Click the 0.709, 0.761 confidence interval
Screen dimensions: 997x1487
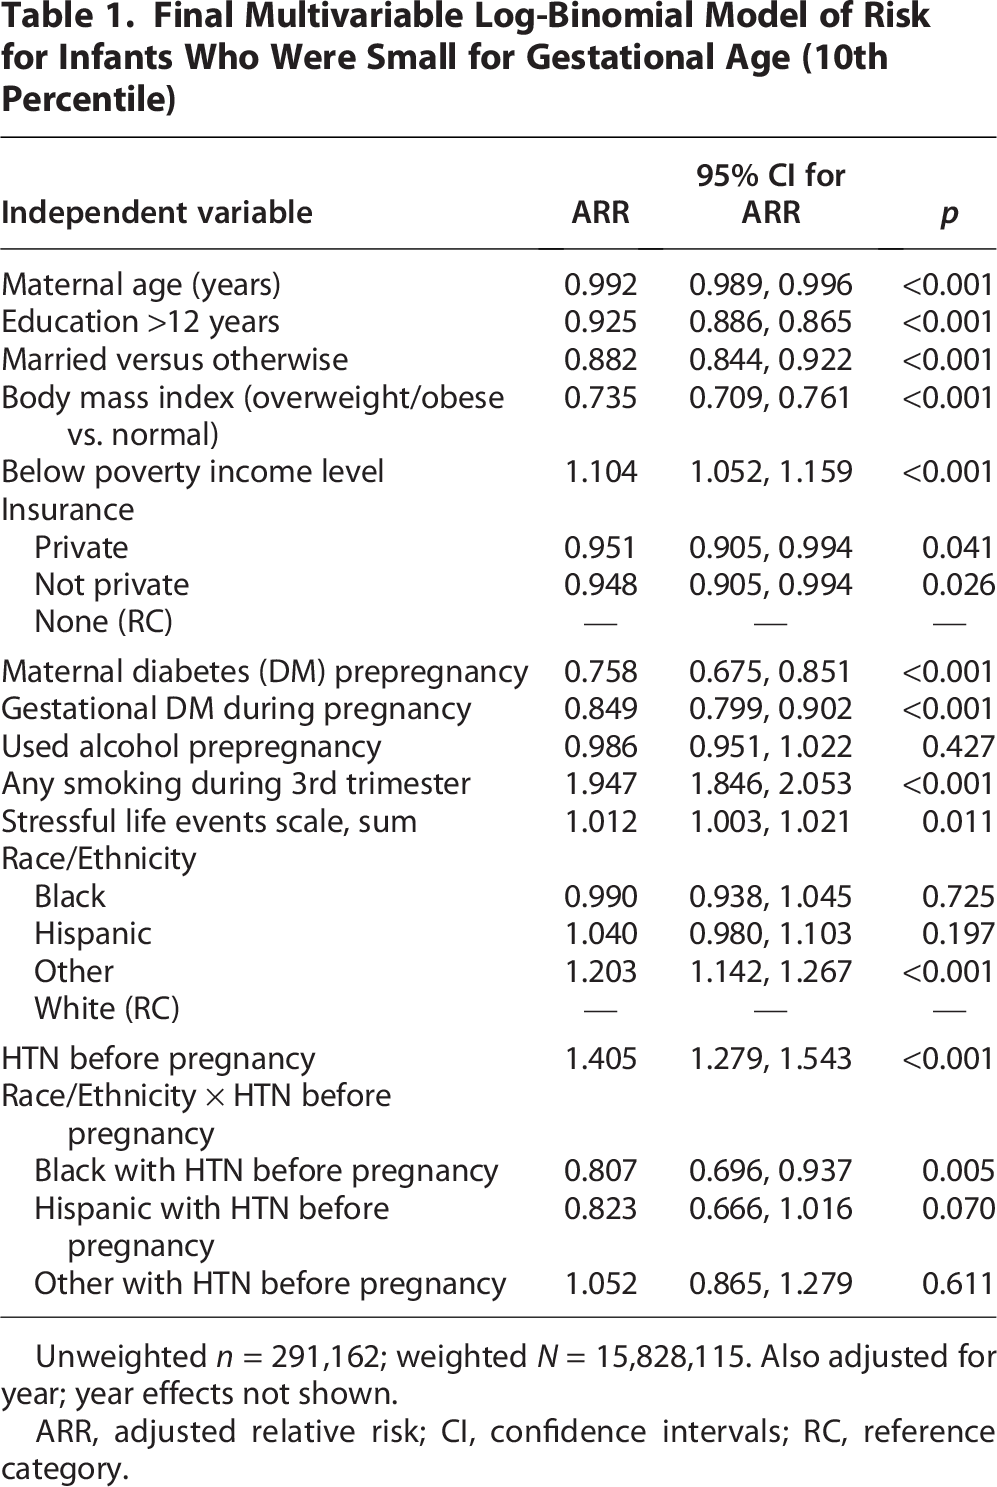pos(771,397)
